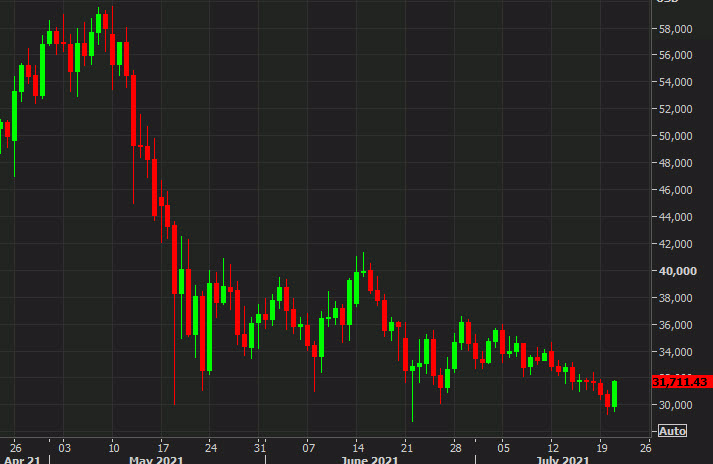
Task: Click the May 2021 month label
Action: (x=156, y=460)
